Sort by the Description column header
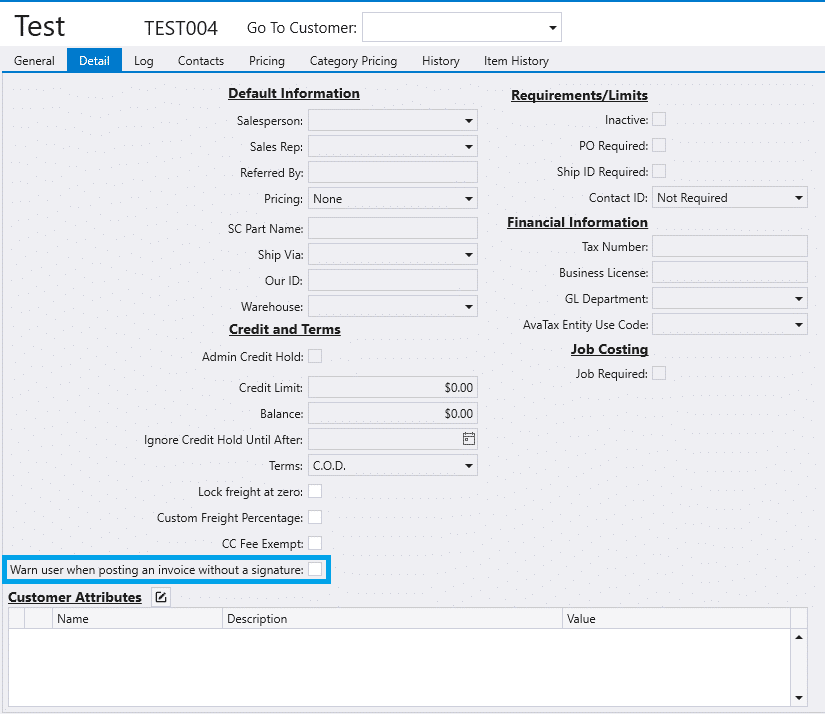This screenshot has height=714, width=825. click(x=392, y=619)
